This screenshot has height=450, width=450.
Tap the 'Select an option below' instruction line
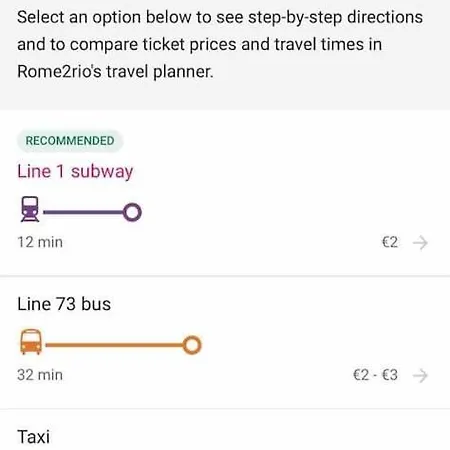(x=220, y=17)
